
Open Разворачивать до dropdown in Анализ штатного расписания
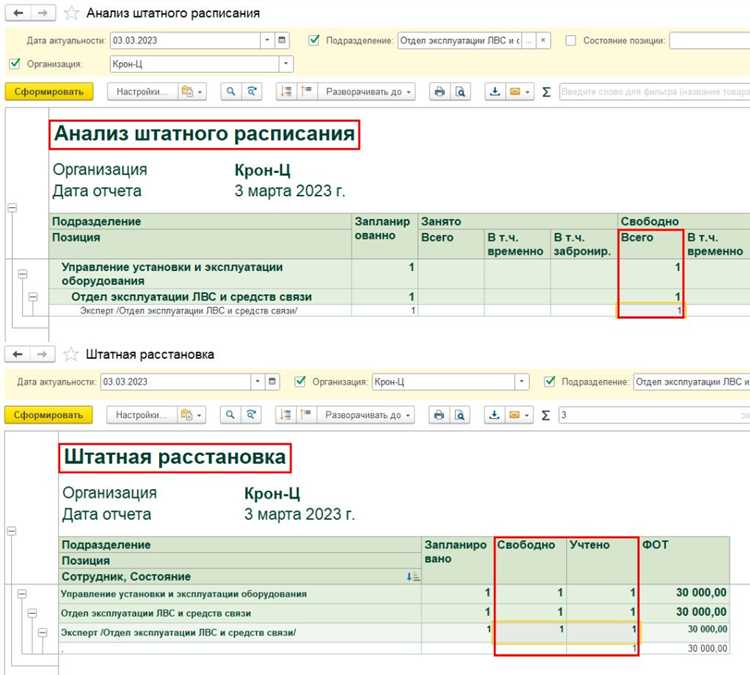[x=366, y=91]
